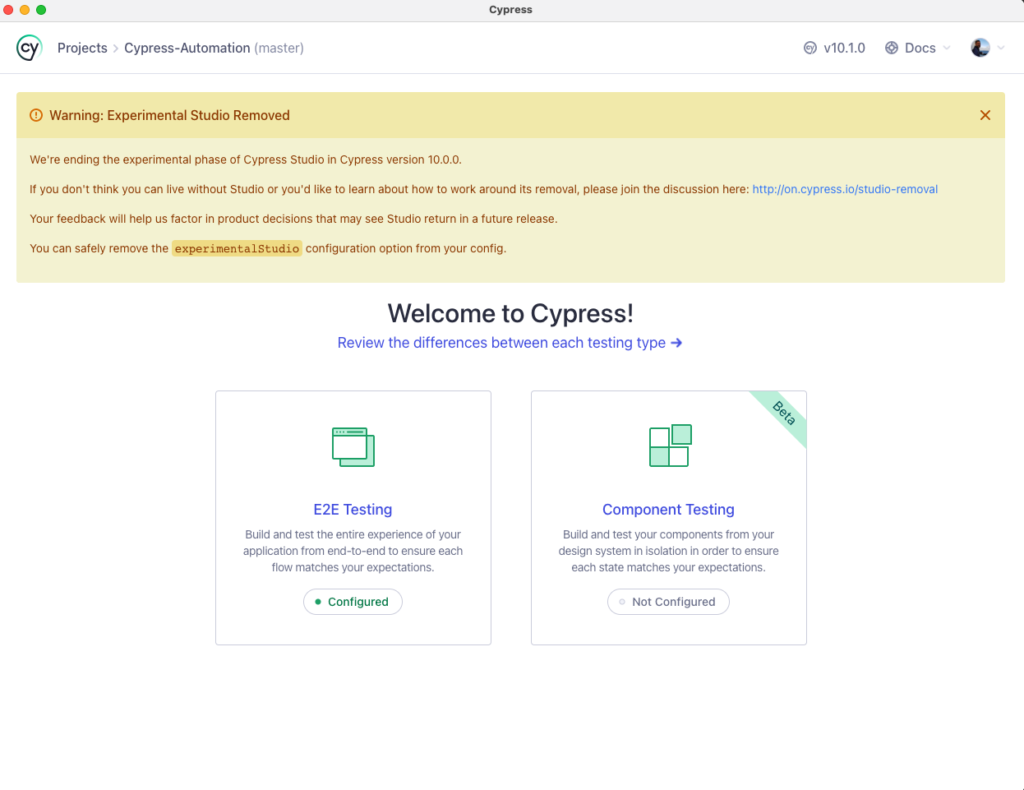Screen dimensions: 1024x790
Task: Select the Component Testing blocks icon
Action: [x=668, y=446]
